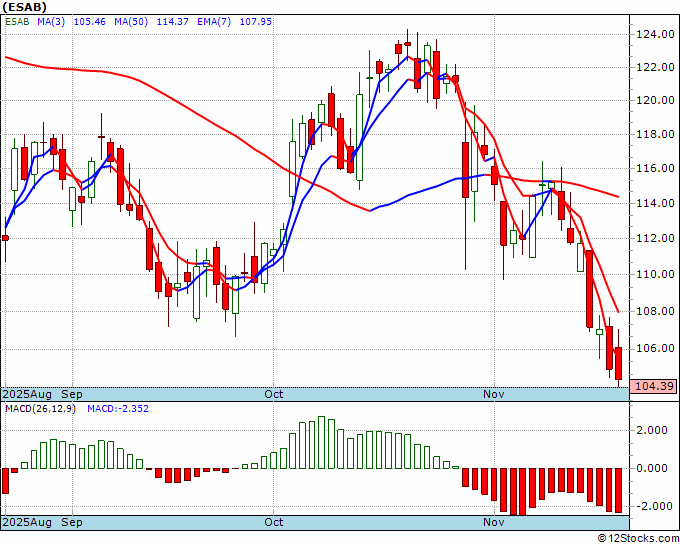Click Sep on the MACD panel date axis
680x546 pixels.
pyautogui.click(x=72, y=522)
